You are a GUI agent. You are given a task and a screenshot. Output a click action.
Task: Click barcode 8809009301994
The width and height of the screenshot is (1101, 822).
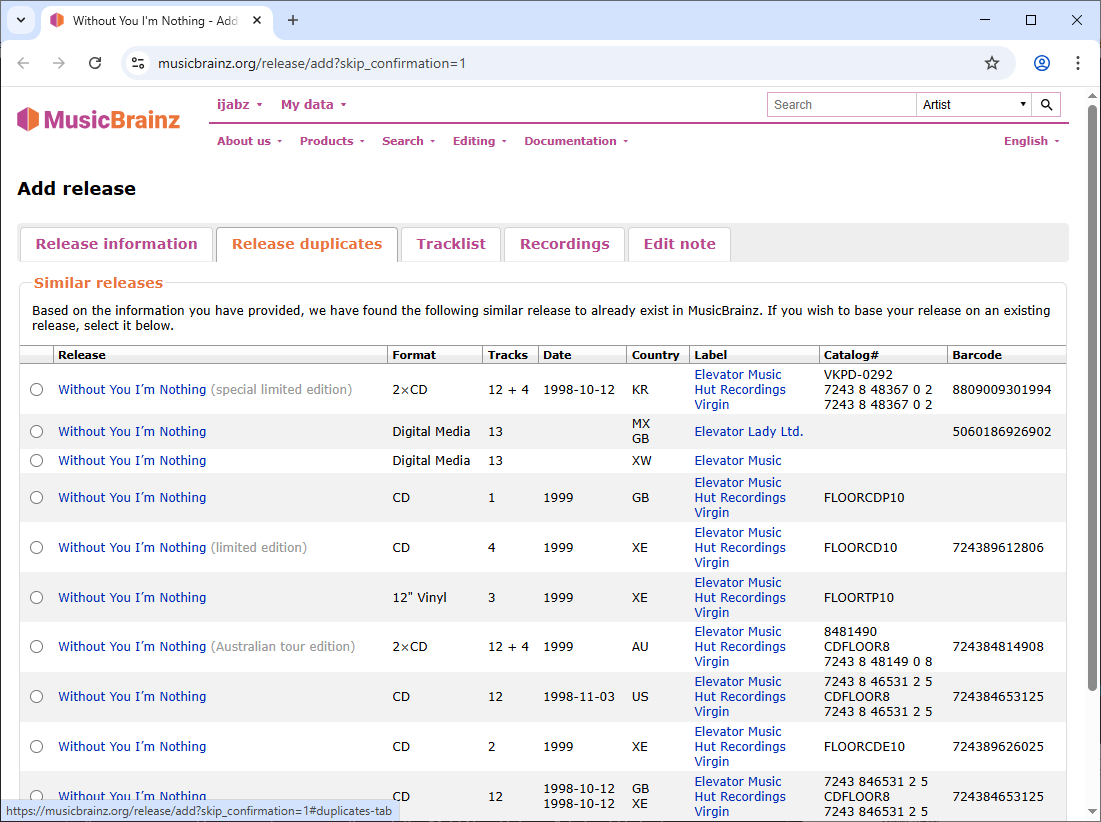coord(1001,390)
